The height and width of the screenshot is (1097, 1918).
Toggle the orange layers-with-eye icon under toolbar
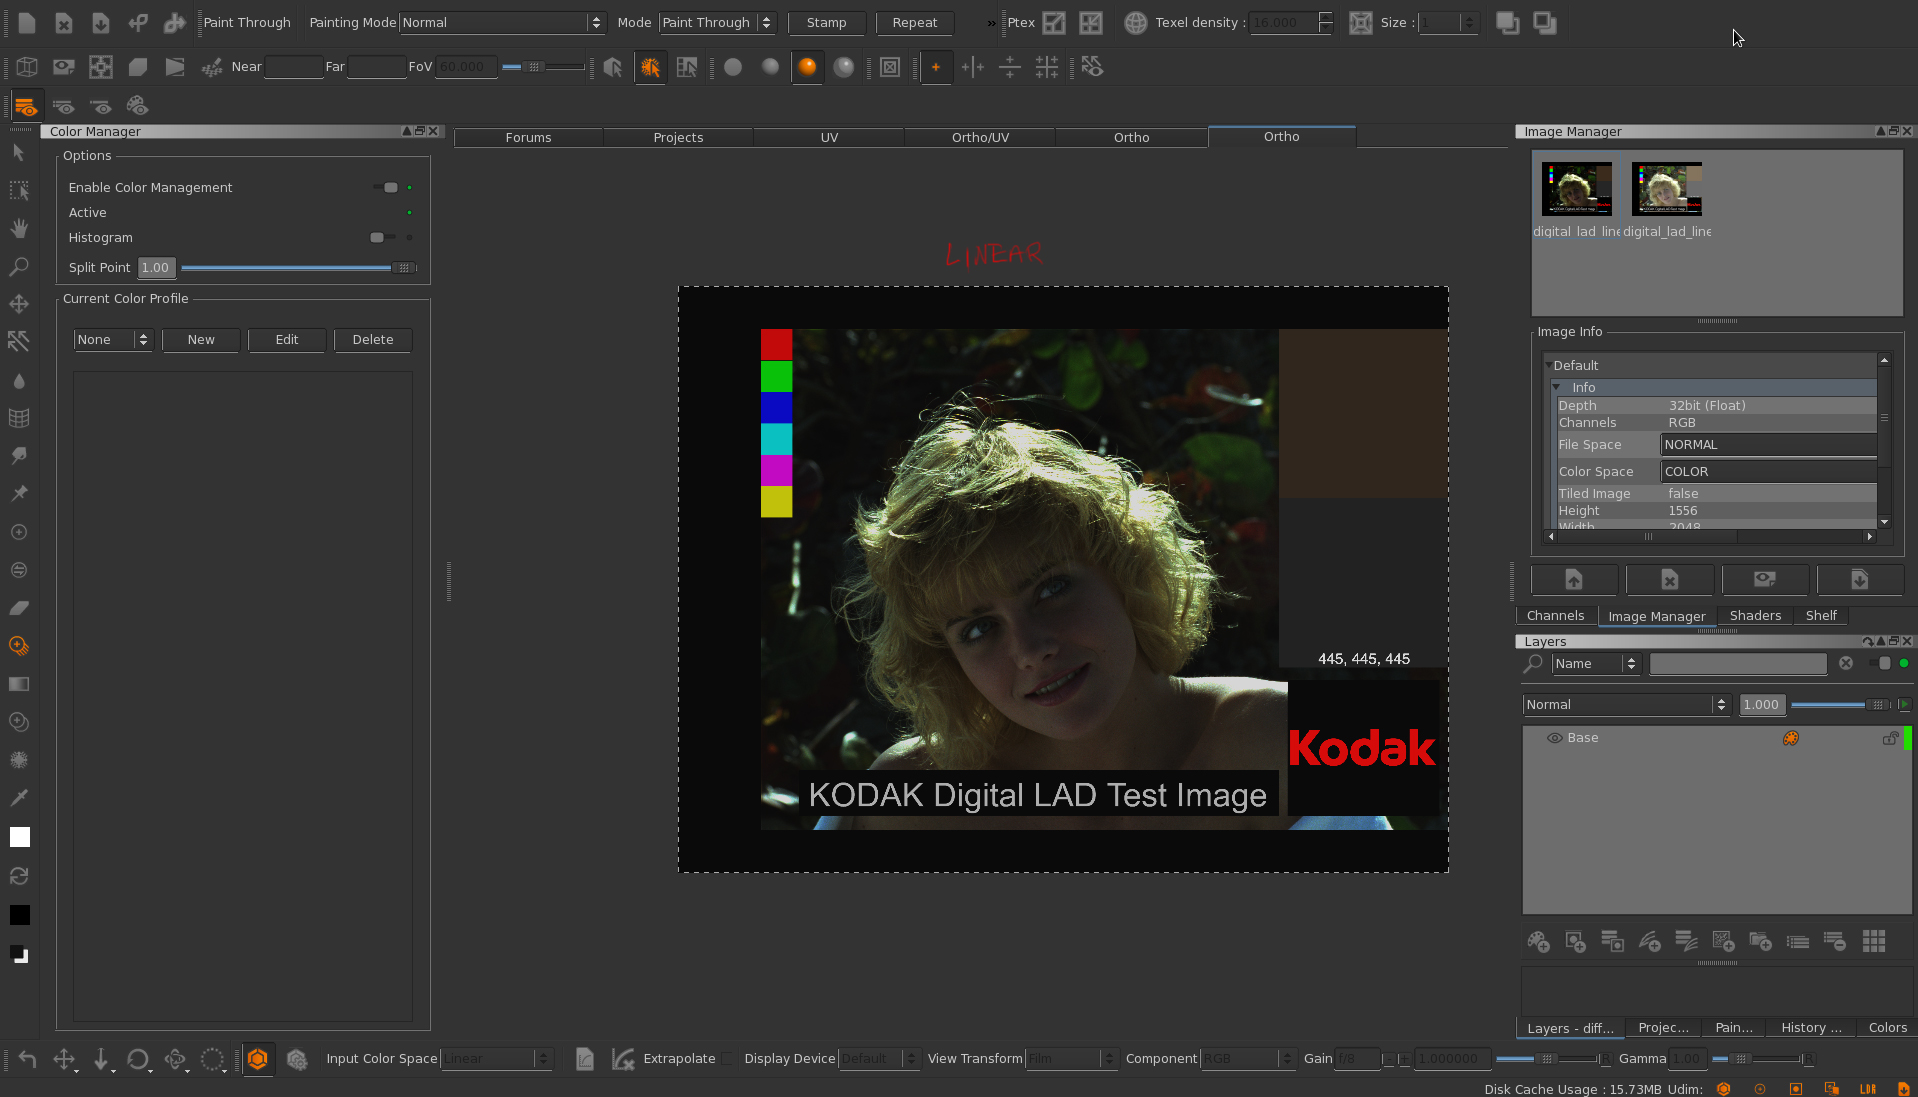coord(26,105)
